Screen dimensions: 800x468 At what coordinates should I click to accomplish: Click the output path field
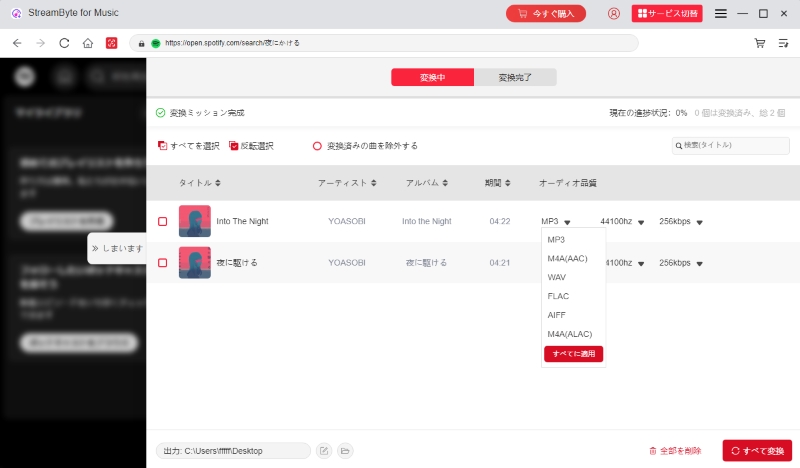point(233,451)
